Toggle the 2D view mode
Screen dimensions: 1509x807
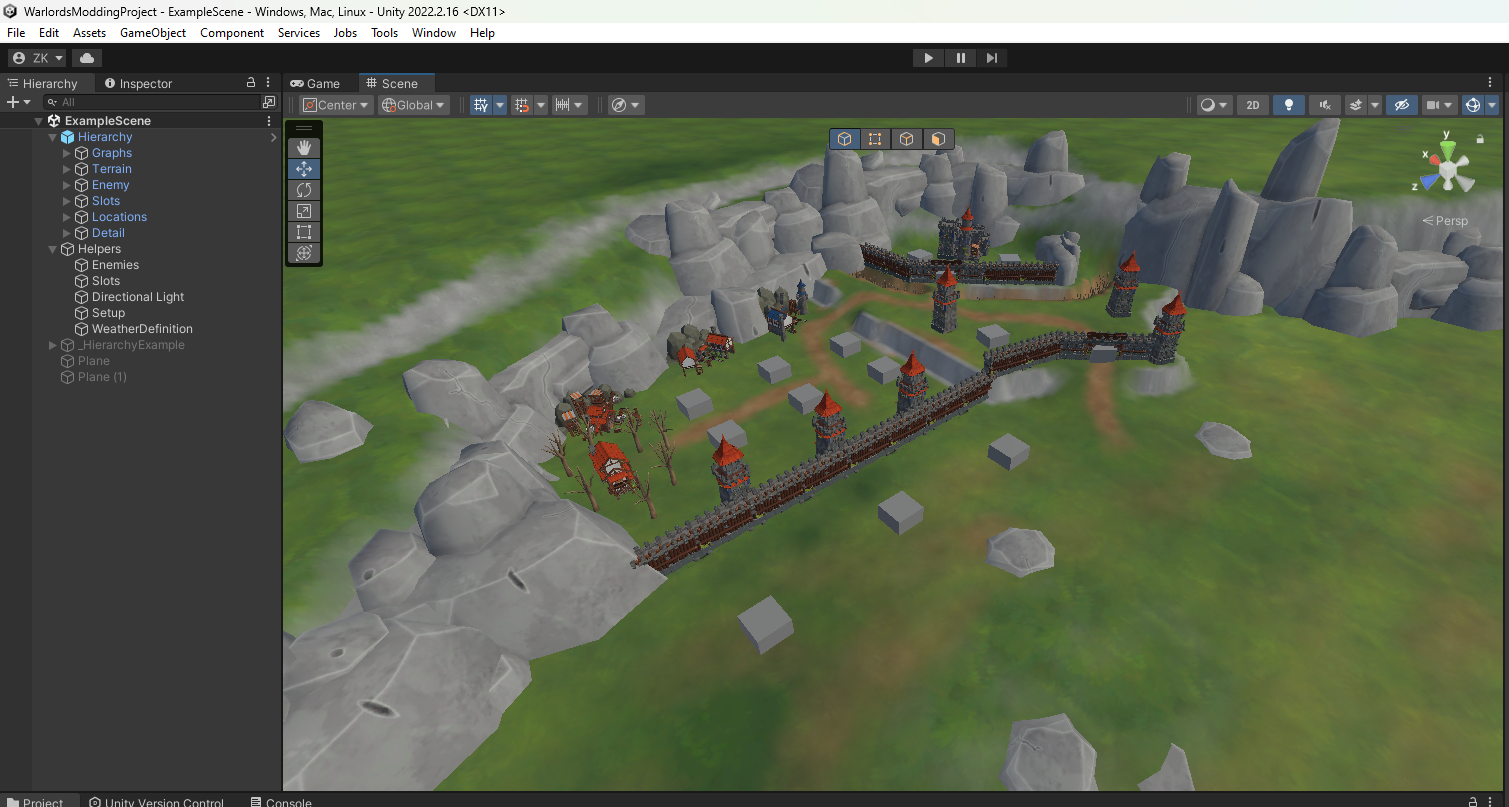(1252, 105)
